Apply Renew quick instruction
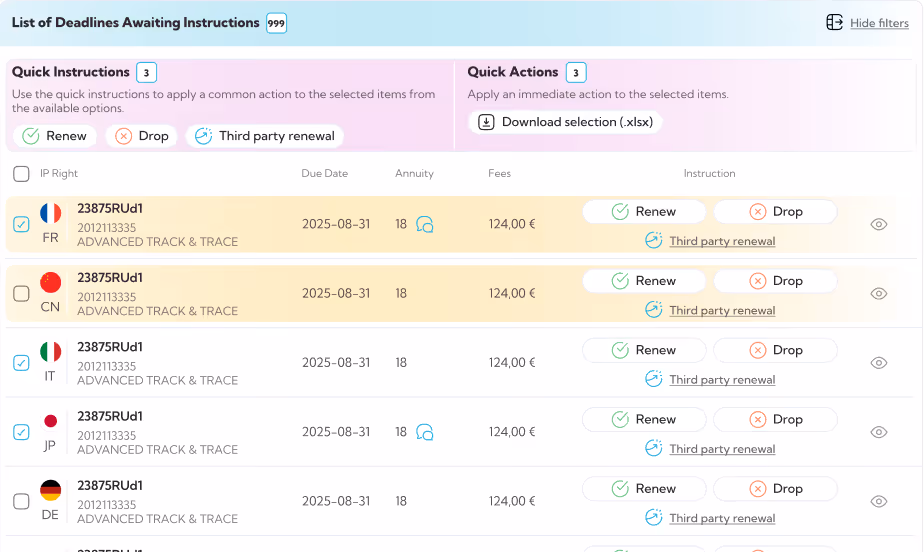 [x=55, y=136]
